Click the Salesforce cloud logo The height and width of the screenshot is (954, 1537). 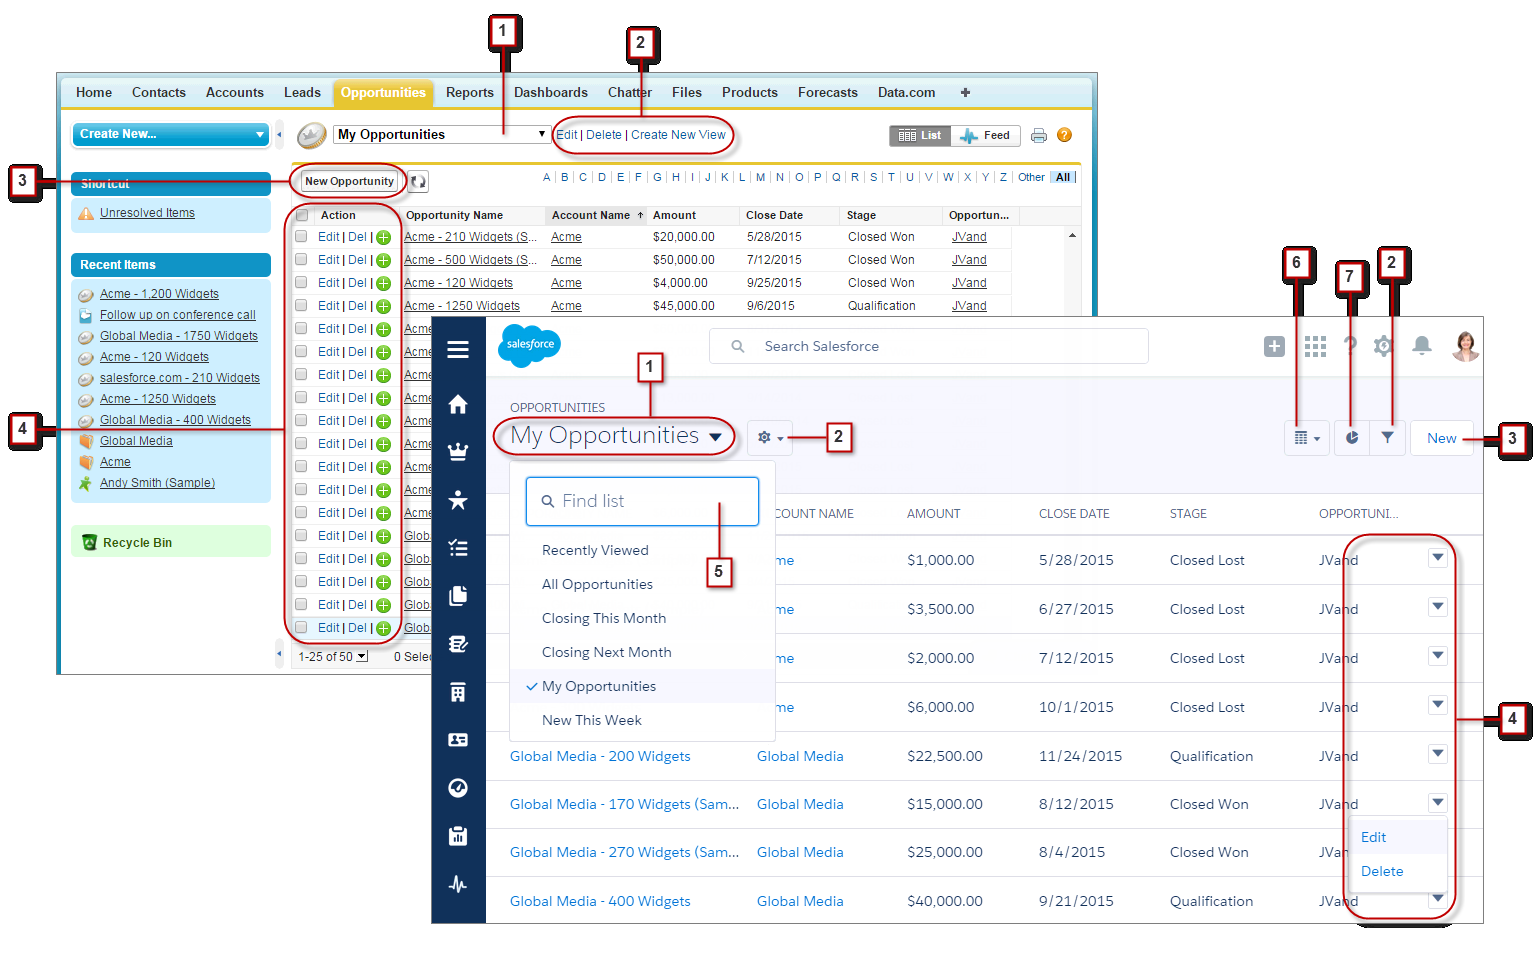pos(529,345)
